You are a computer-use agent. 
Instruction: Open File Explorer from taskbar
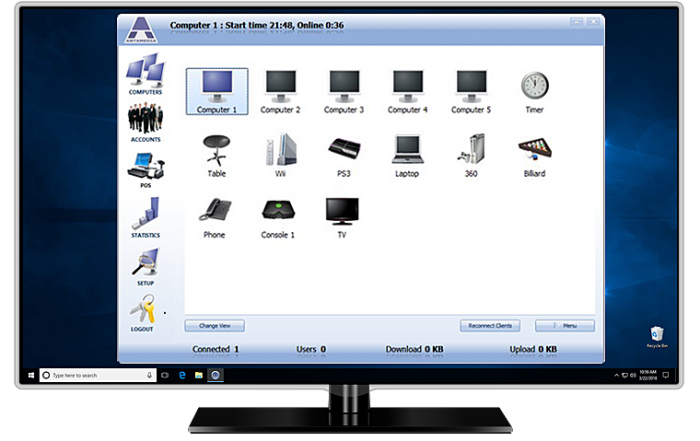tap(199, 375)
